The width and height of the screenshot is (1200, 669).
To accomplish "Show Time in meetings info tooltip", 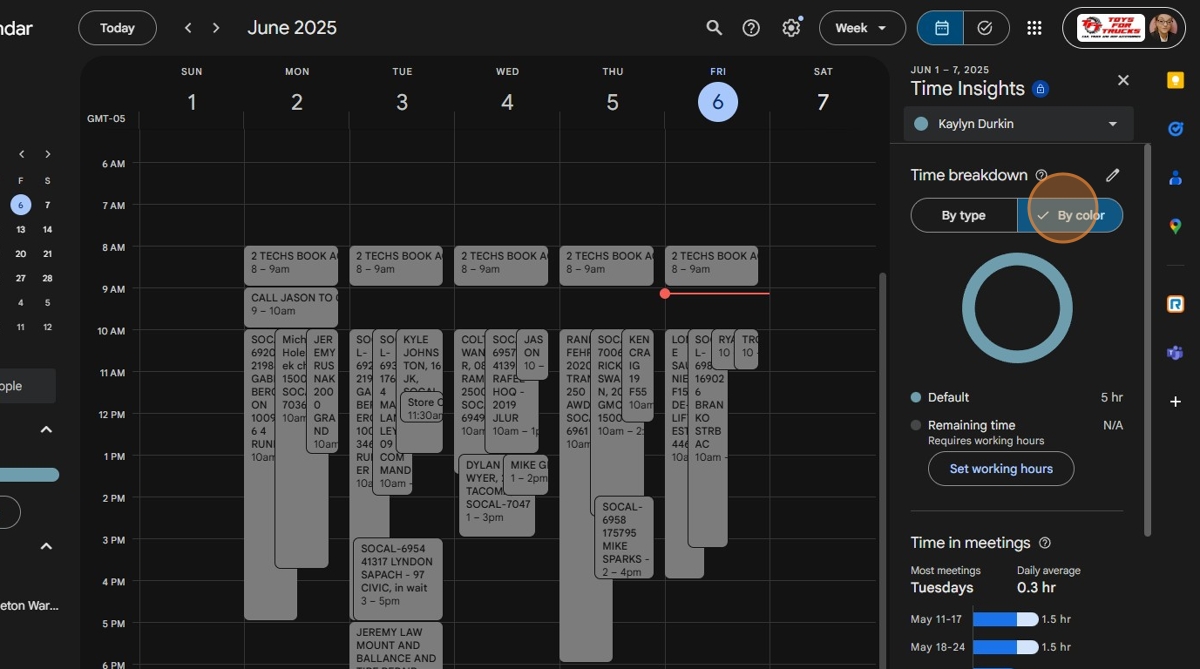I will pyautogui.click(x=1045, y=543).
